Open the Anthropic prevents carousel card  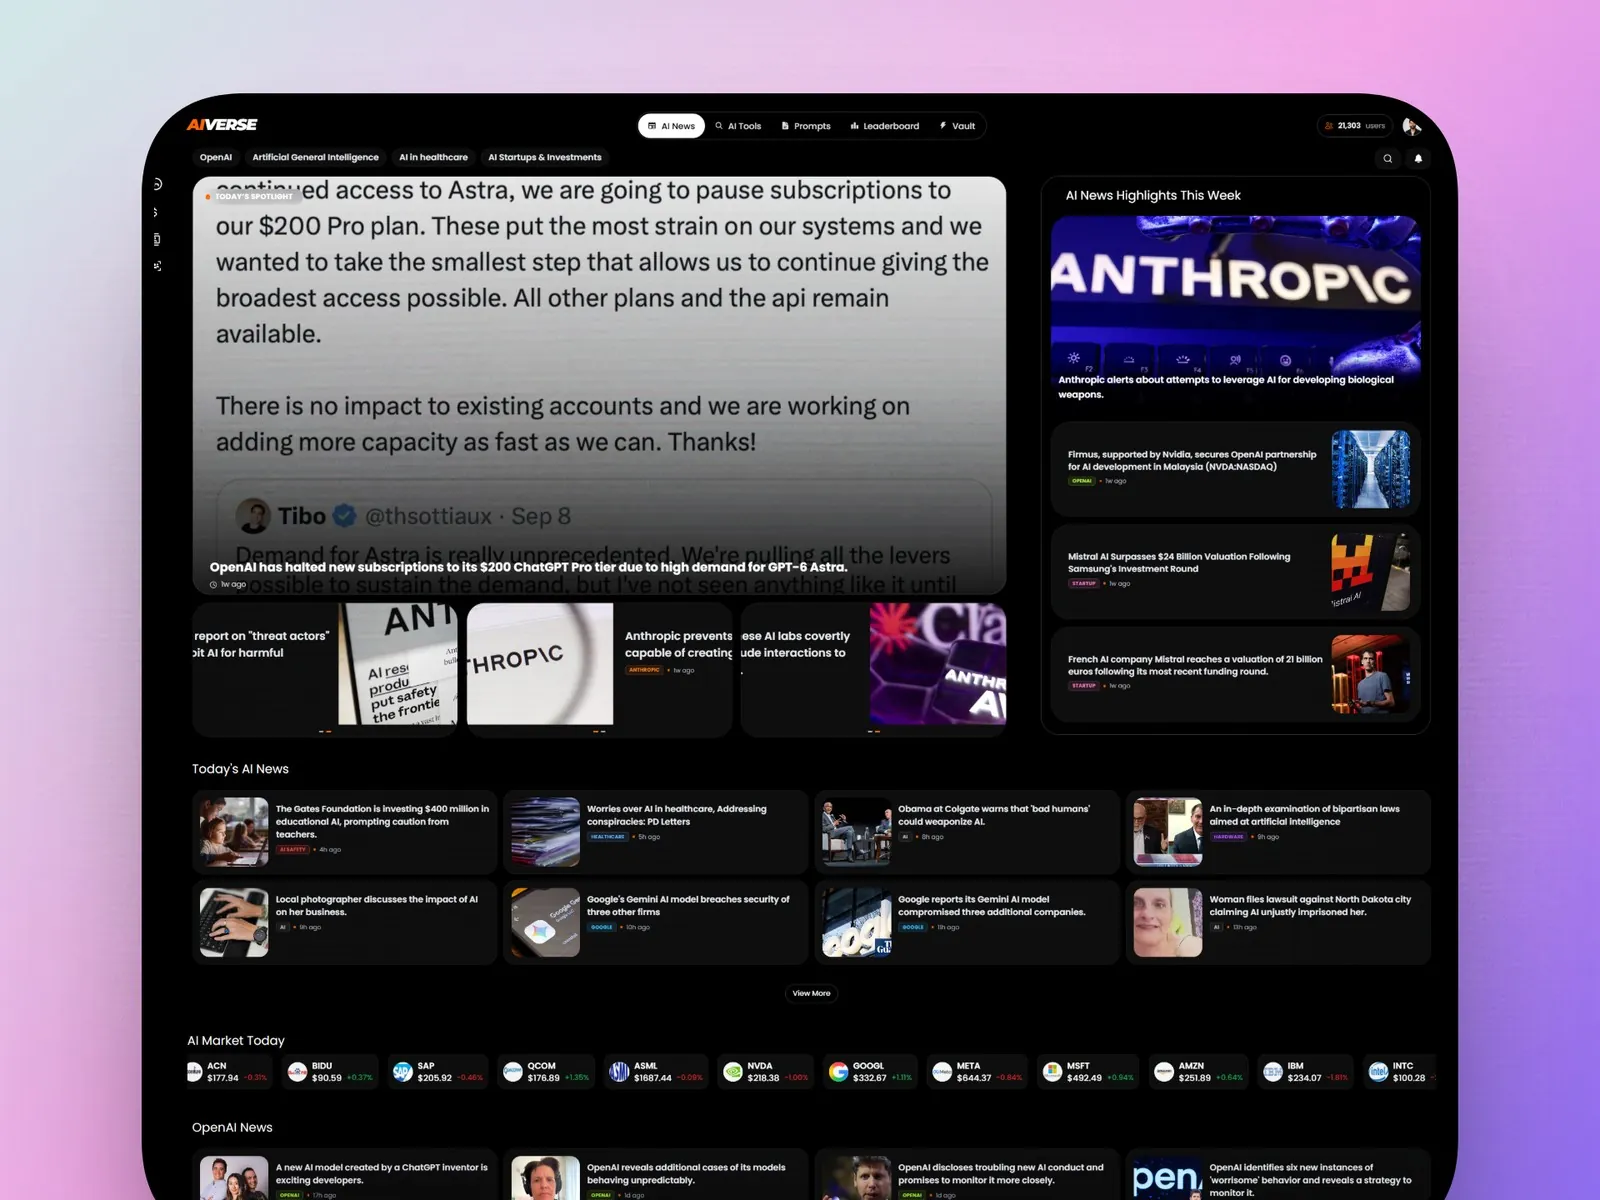(x=599, y=668)
